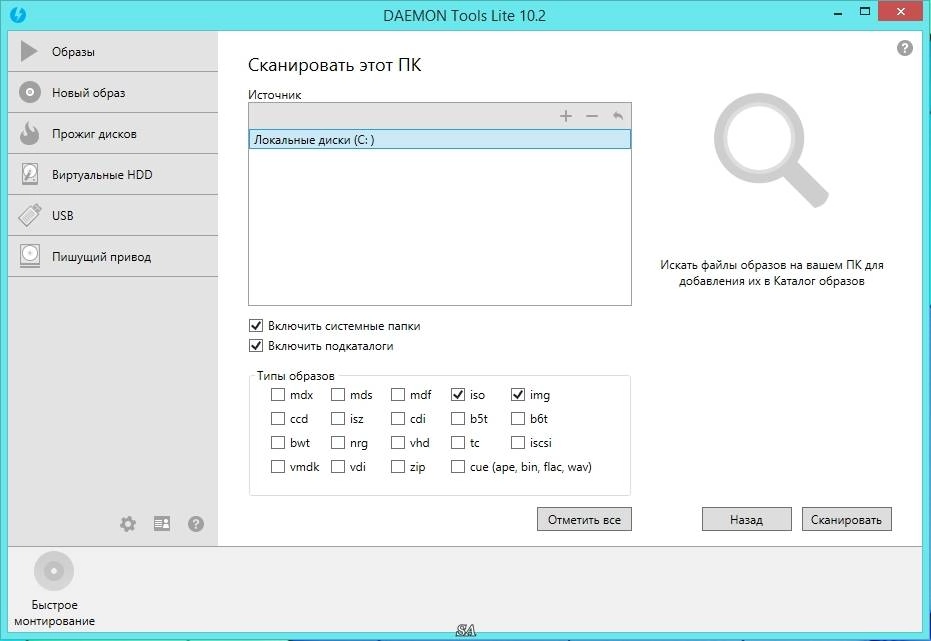Image resolution: width=931 pixels, height=641 pixels.
Task: Click the help question mark top right
Action: pos(904,48)
